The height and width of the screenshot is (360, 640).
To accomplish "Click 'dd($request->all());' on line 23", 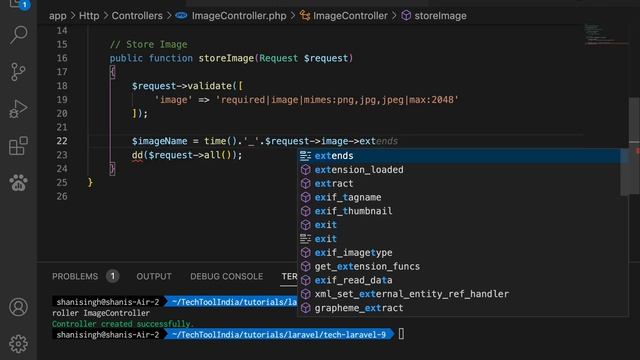I will tap(187, 155).
